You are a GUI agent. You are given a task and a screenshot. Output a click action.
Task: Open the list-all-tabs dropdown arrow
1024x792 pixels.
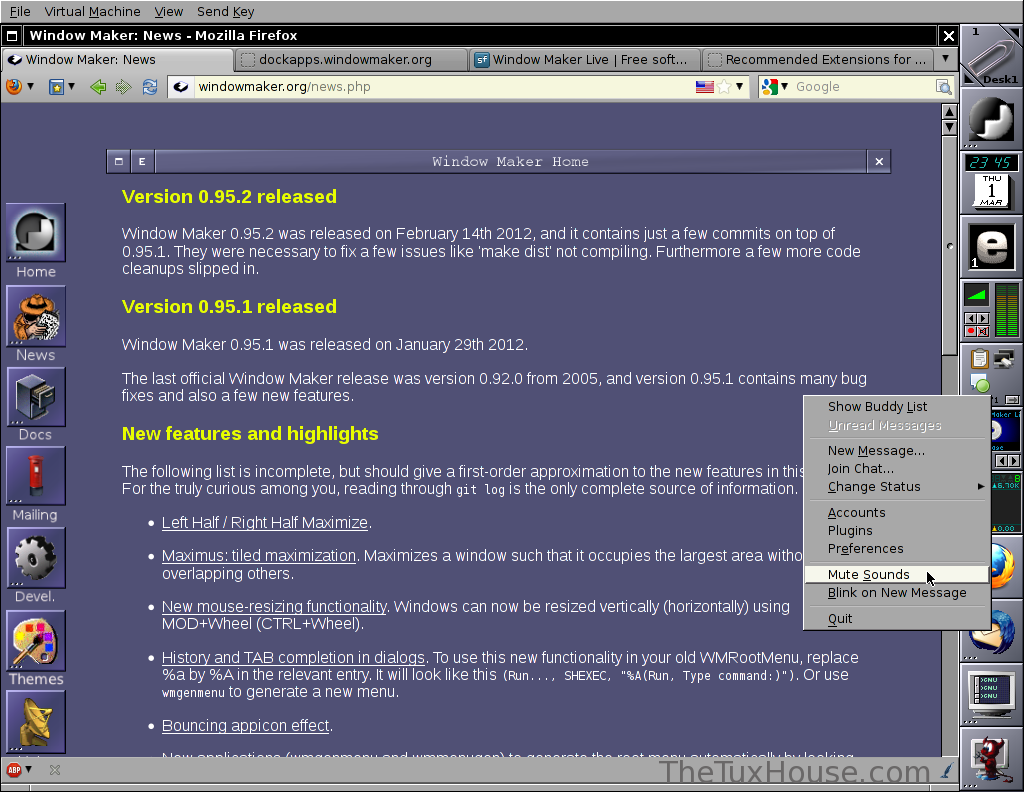(945, 59)
